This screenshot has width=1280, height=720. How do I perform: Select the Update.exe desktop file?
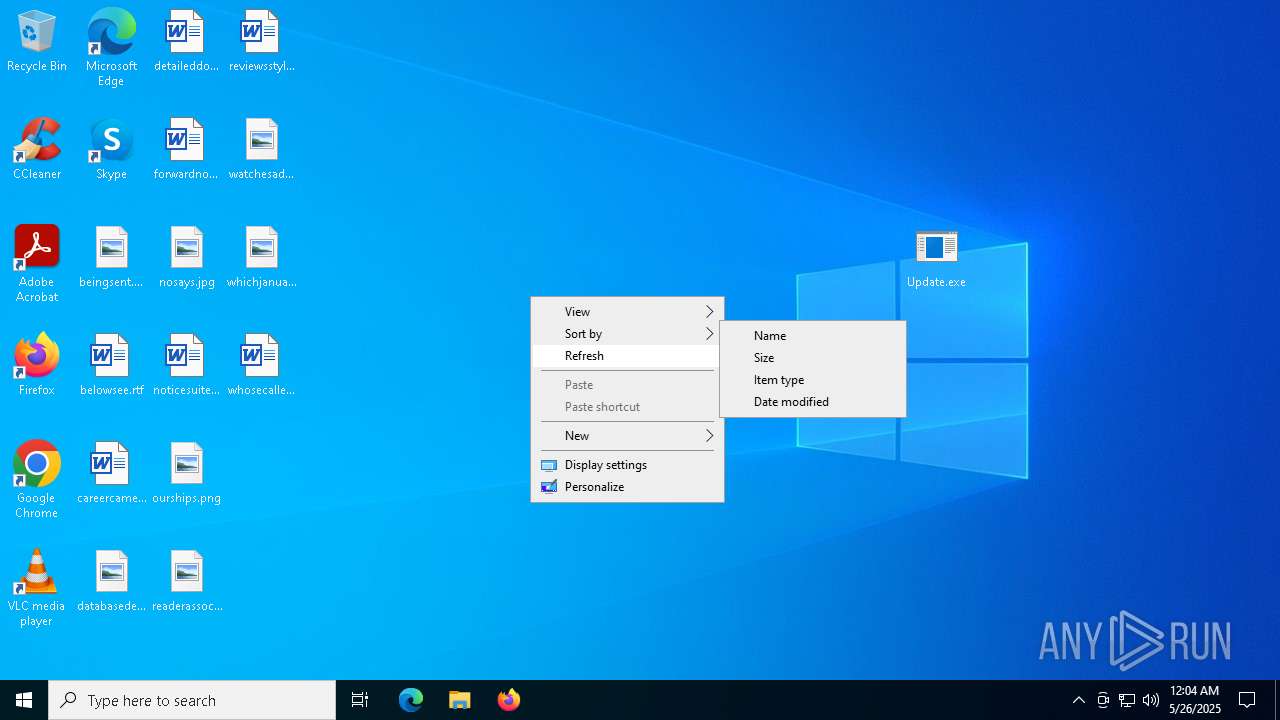click(936, 258)
